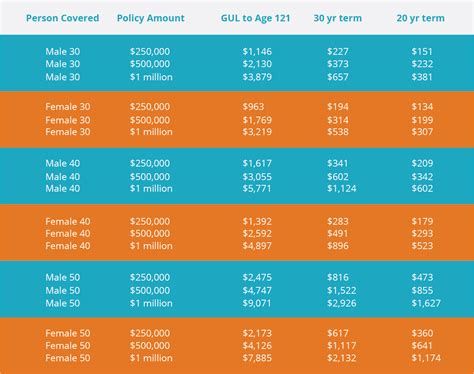Click the 20 yr term header
The image size is (474, 374).
(x=420, y=18)
